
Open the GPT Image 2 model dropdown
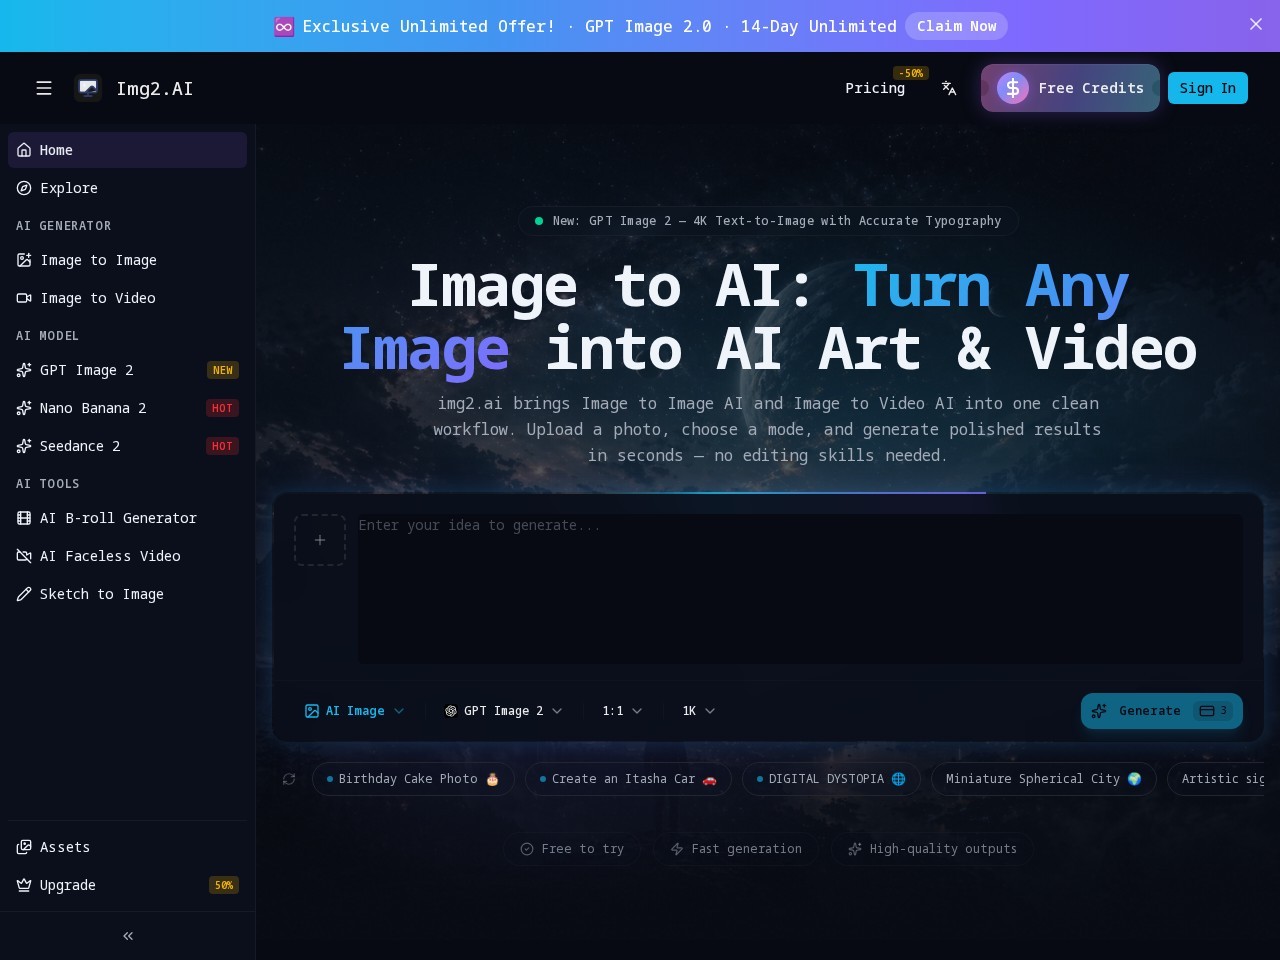pyautogui.click(x=504, y=711)
